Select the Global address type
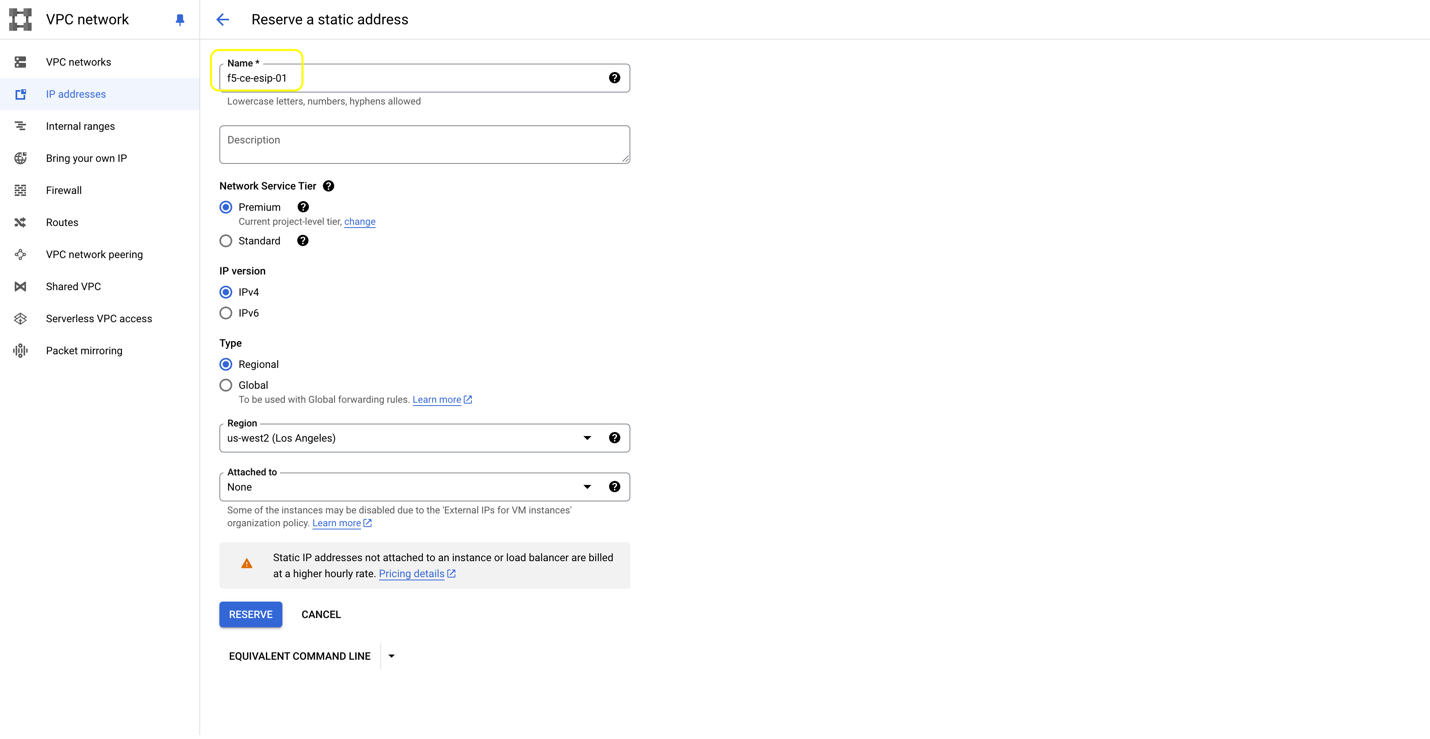 pos(226,385)
